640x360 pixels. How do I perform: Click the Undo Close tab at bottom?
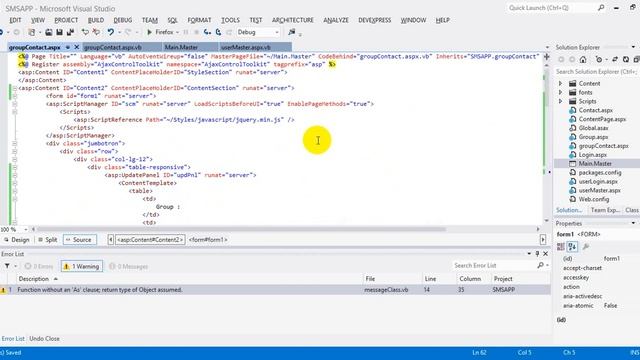click(44, 339)
